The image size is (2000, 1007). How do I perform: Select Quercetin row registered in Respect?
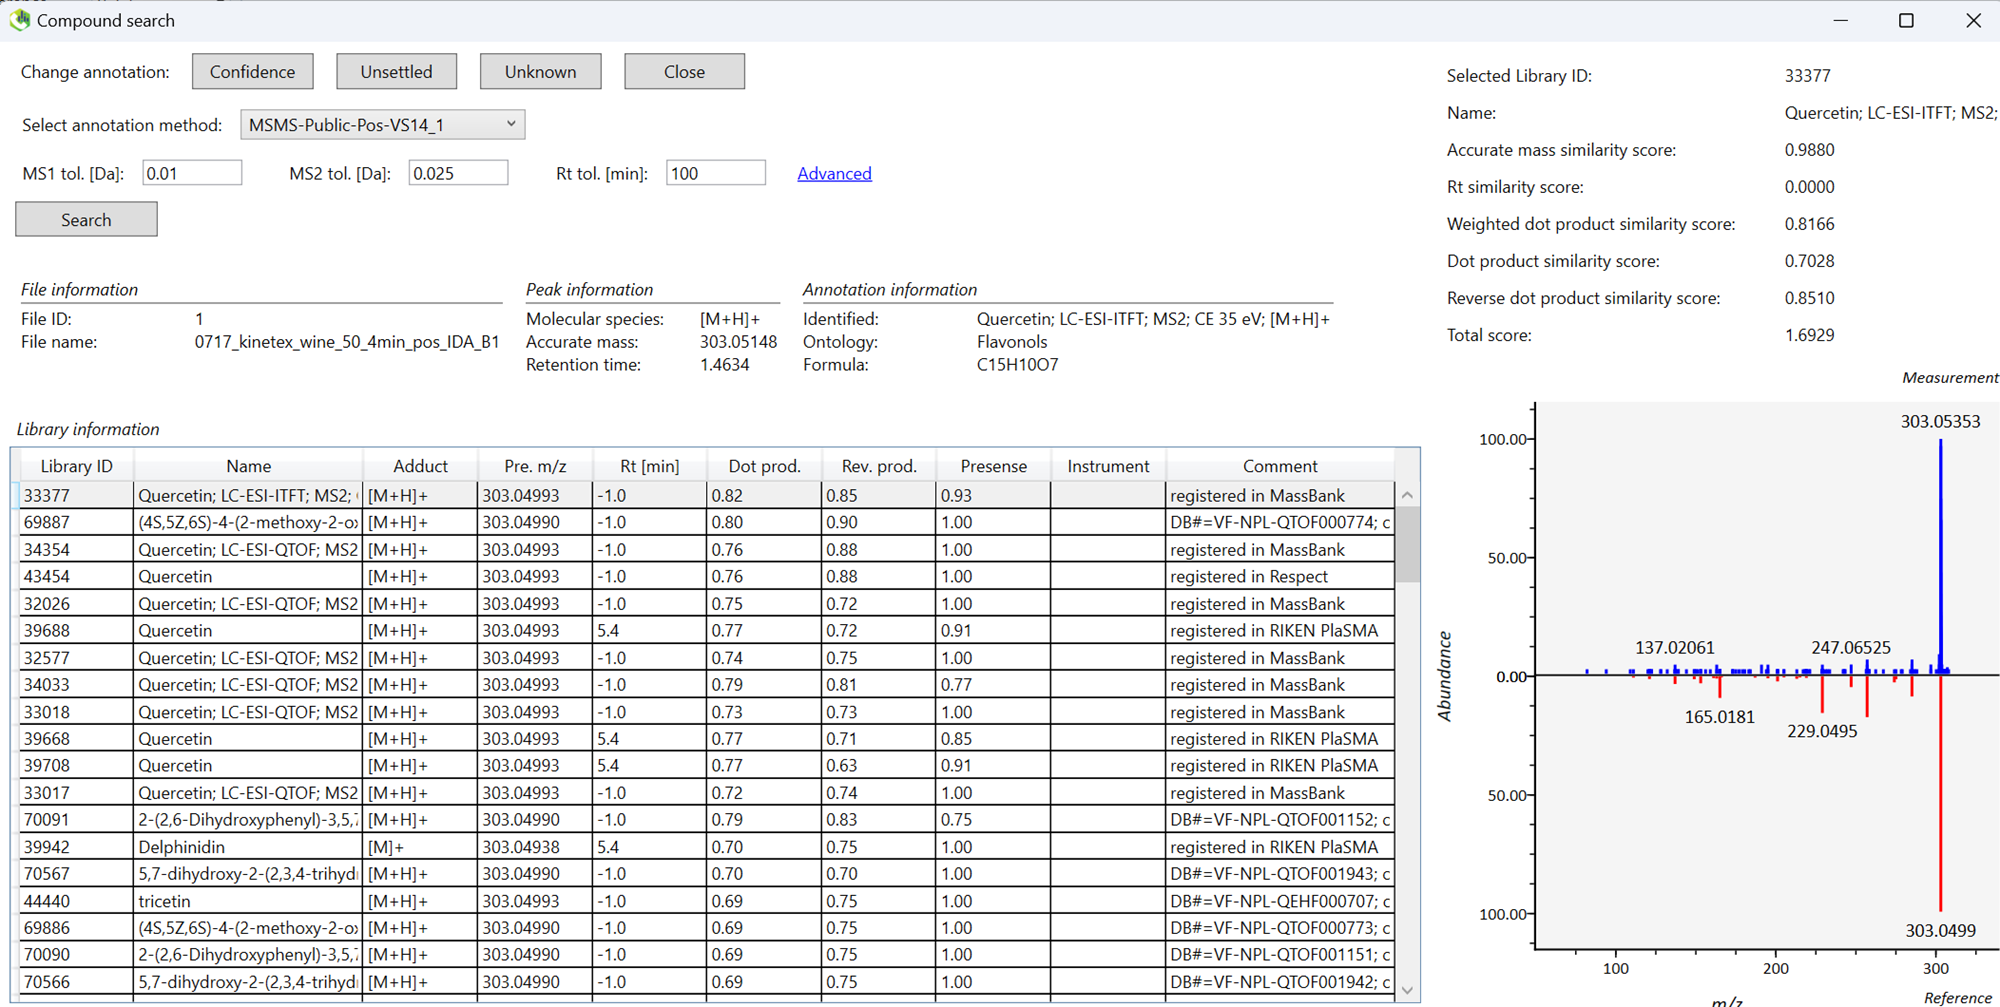point(248,576)
